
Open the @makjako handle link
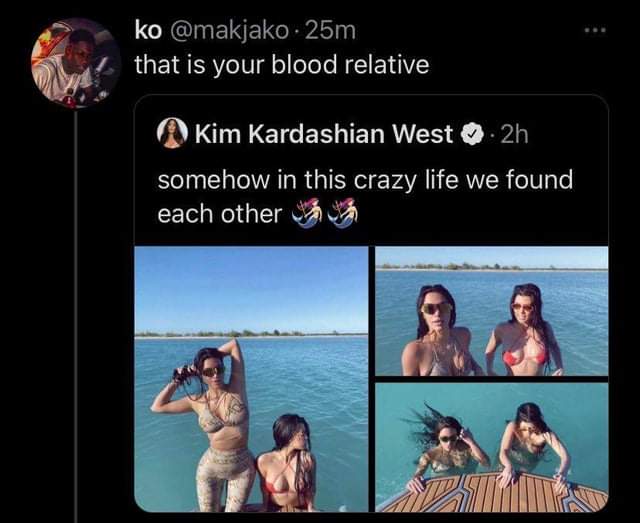coord(229,31)
